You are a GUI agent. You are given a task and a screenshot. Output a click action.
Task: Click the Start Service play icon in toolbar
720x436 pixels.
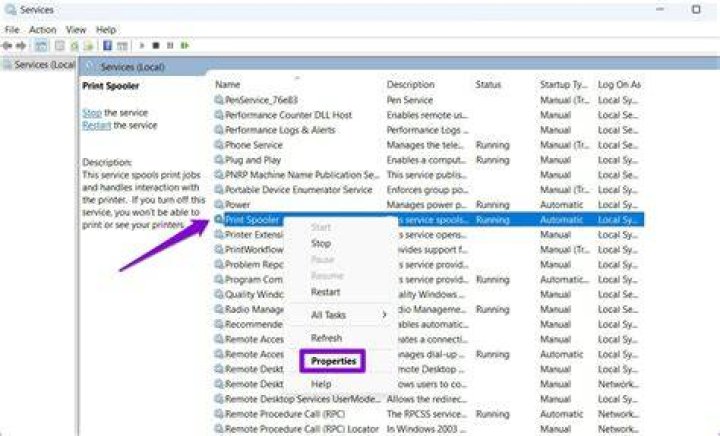point(142,45)
